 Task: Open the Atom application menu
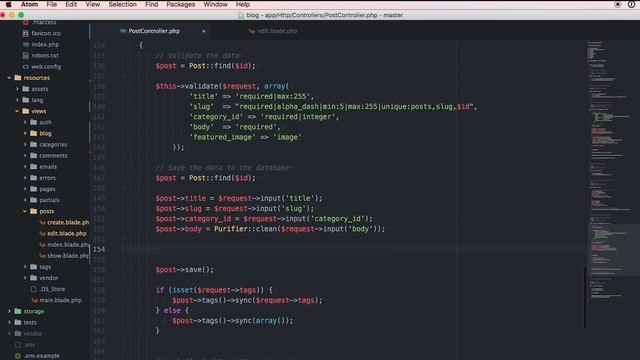click(29, 4)
